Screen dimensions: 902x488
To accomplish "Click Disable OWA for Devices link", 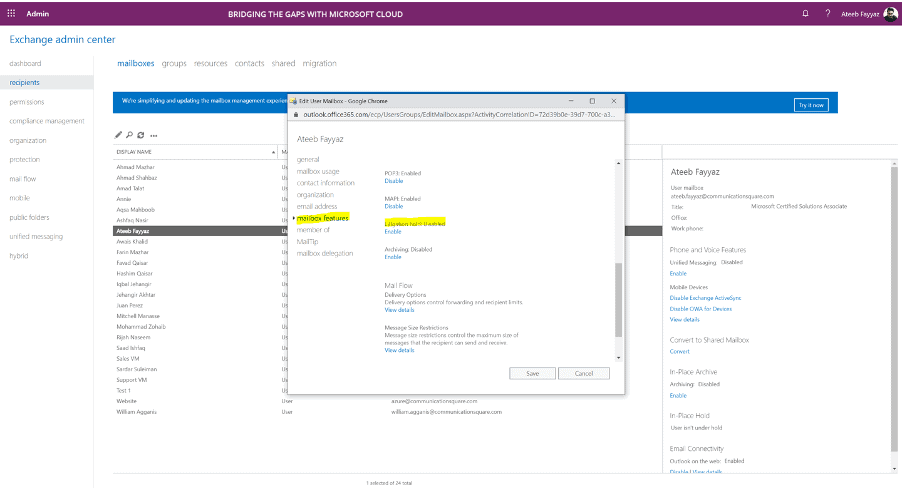I will [701, 308].
